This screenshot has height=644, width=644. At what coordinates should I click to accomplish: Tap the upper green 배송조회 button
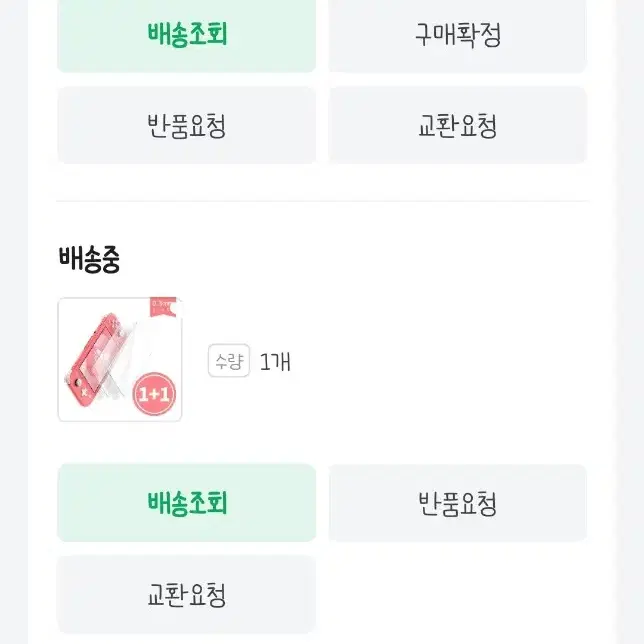186,35
